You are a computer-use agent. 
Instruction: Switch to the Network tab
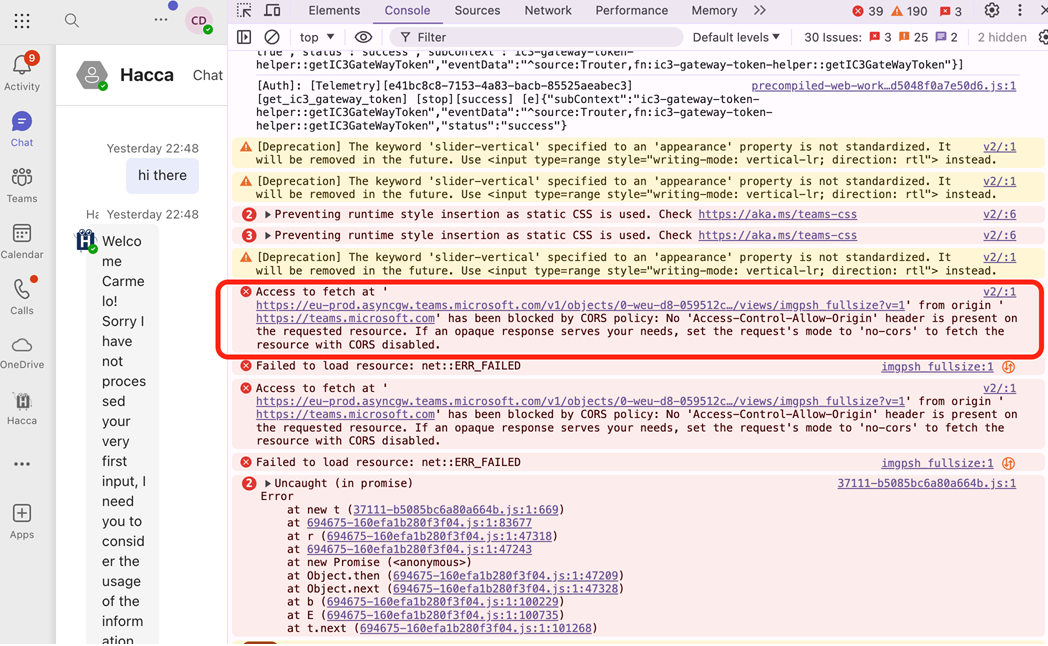tap(548, 11)
